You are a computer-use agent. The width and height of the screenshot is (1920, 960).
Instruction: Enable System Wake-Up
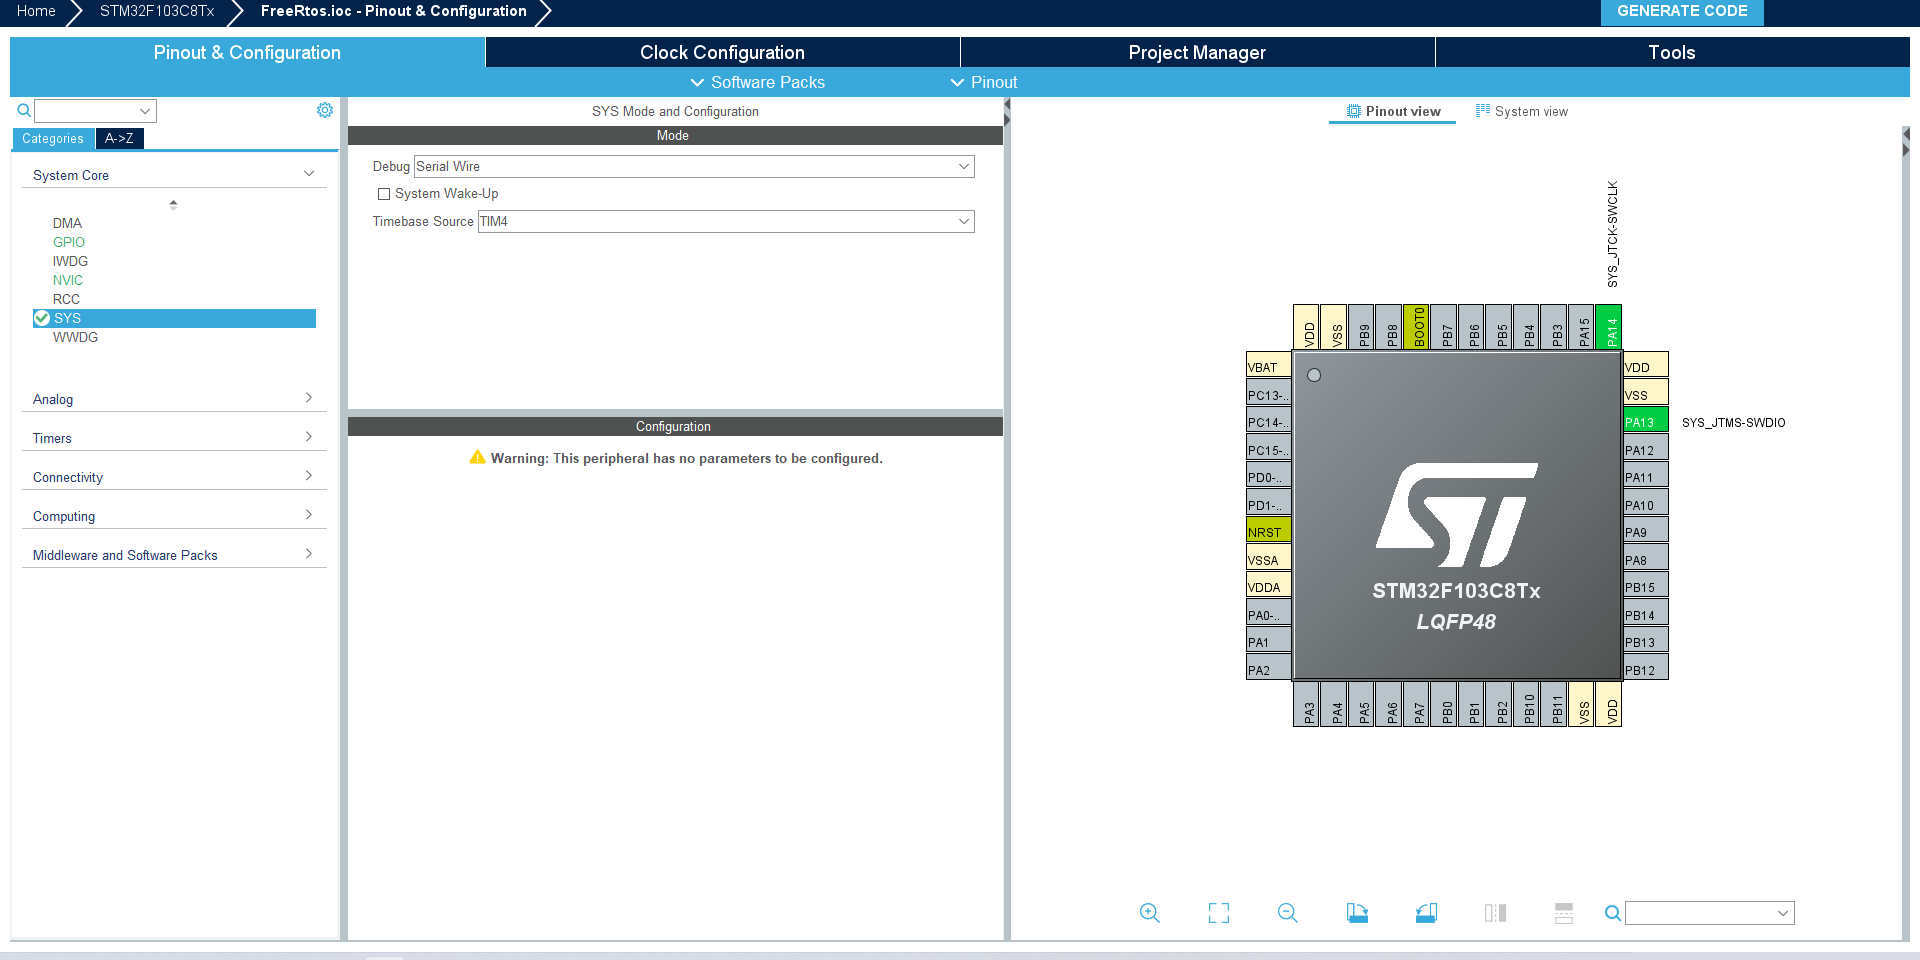(383, 194)
